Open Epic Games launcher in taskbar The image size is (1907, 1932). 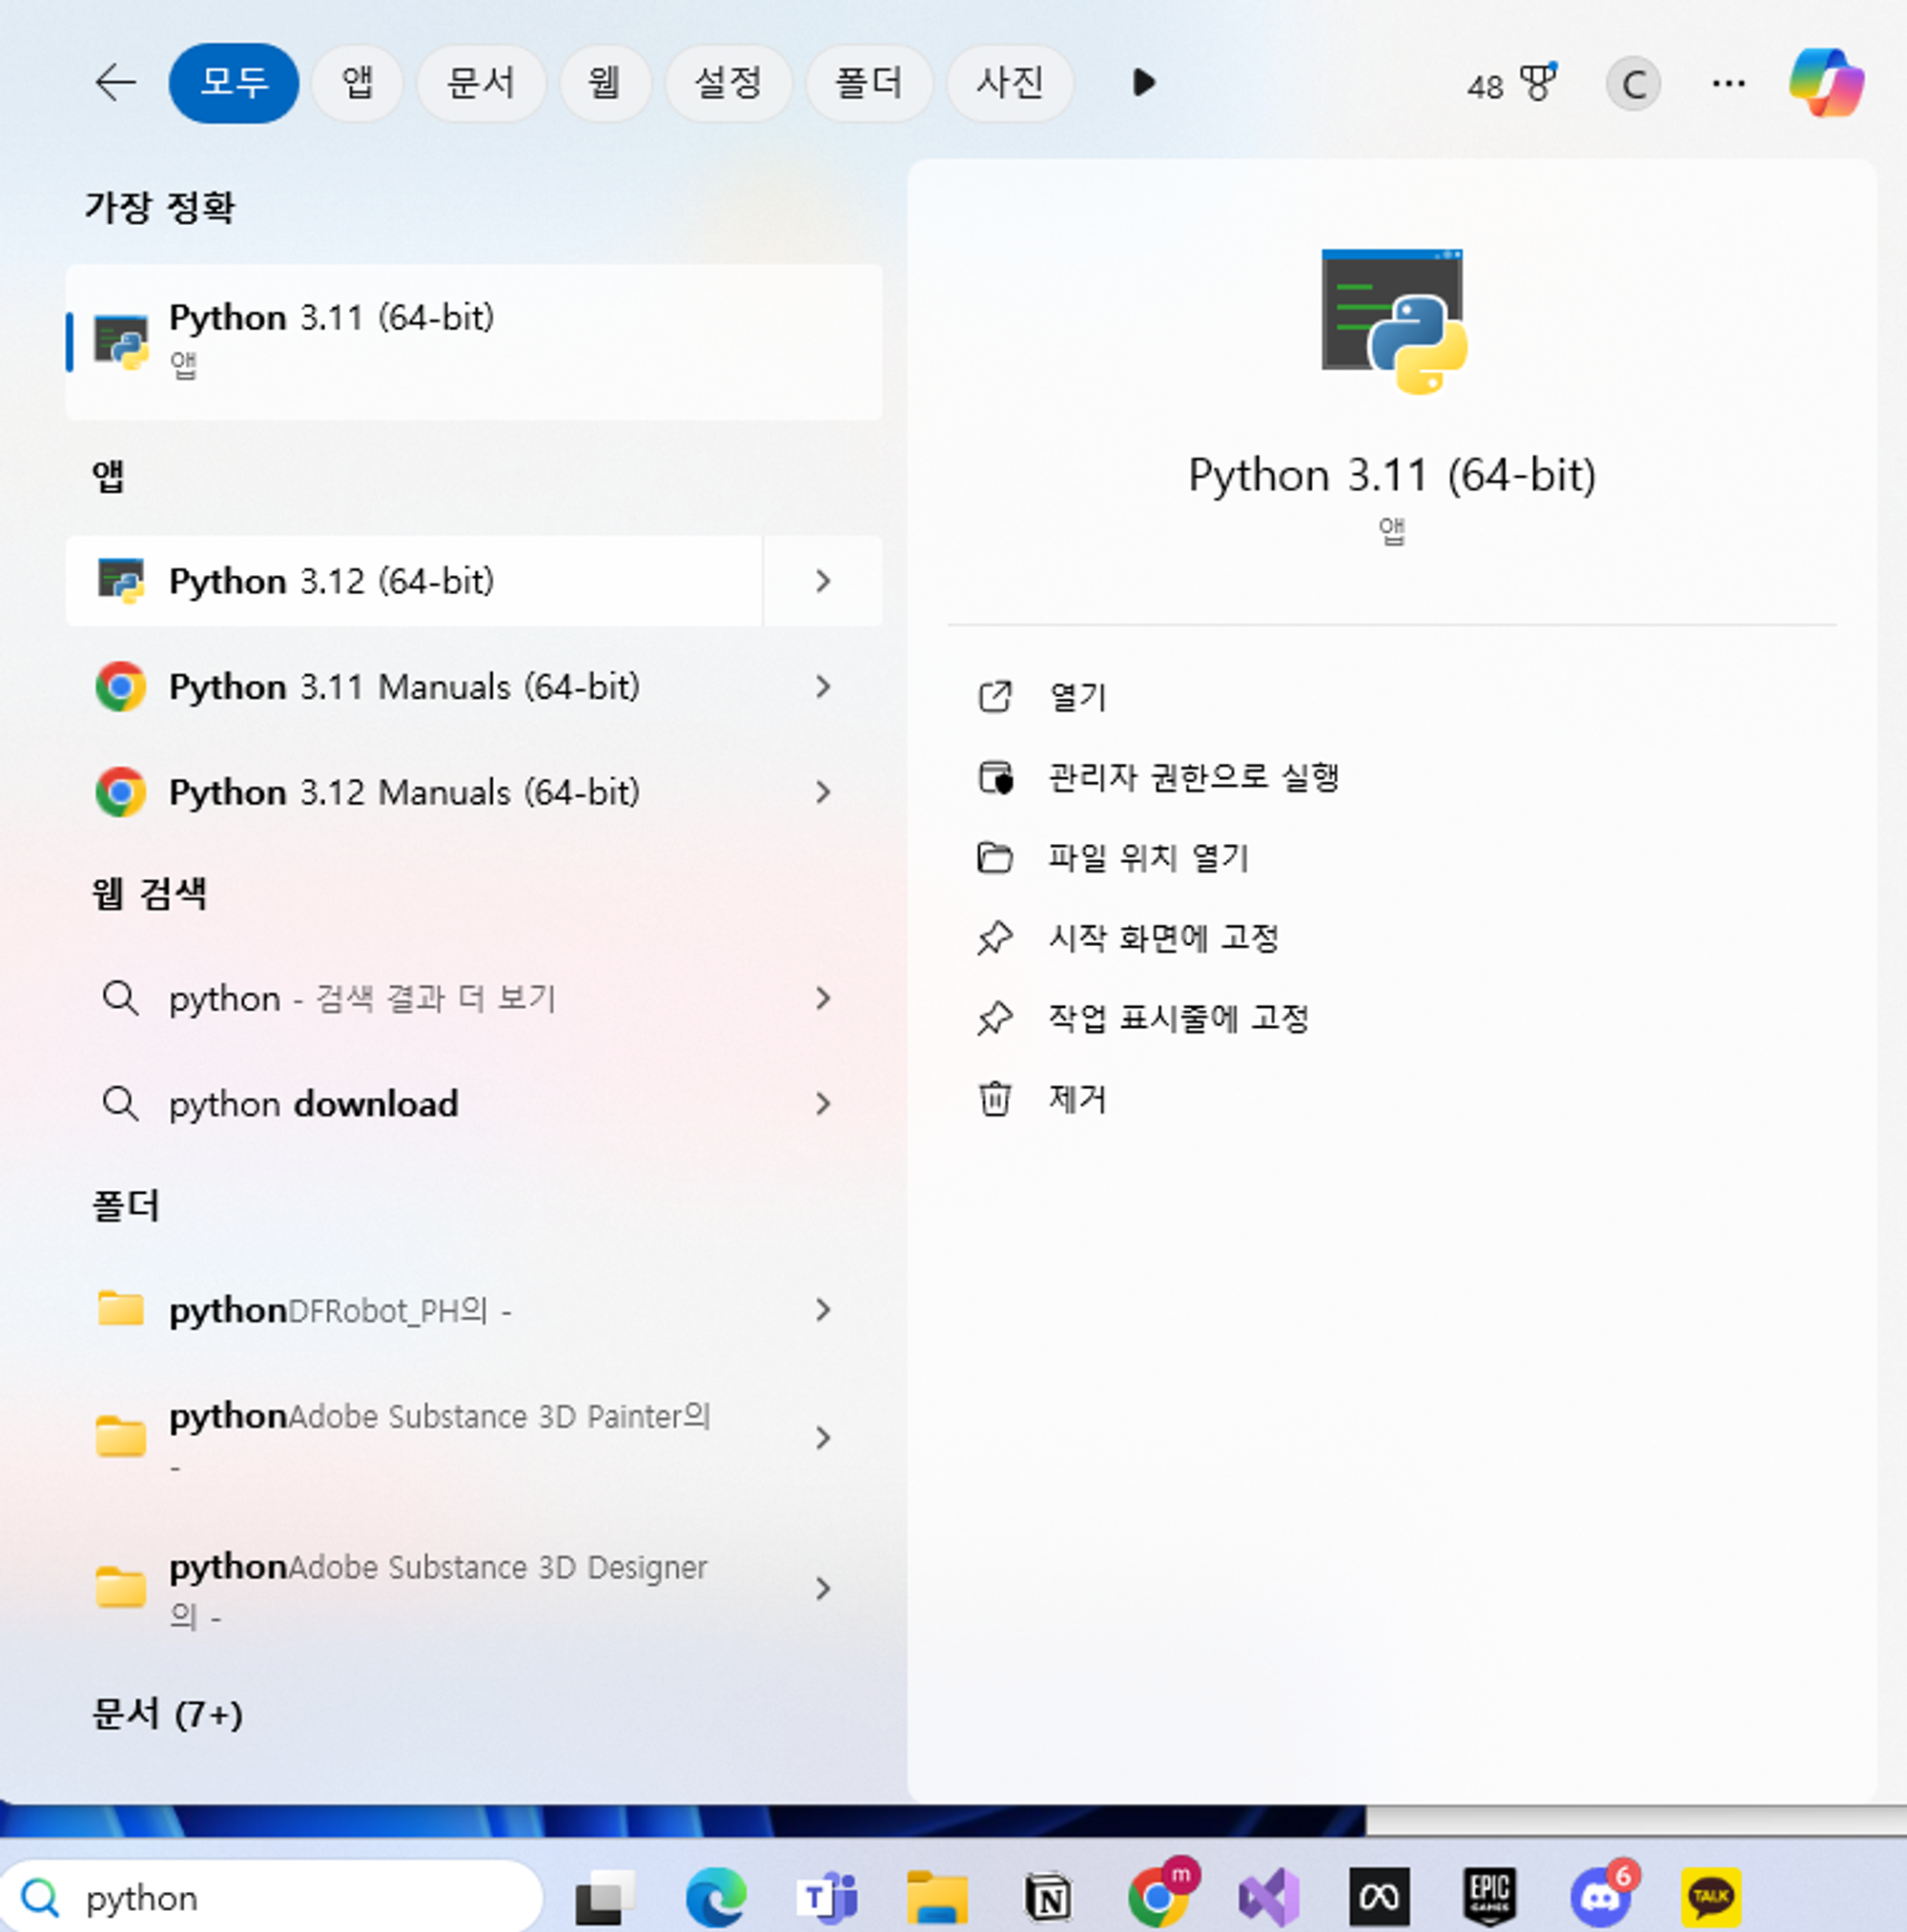pyautogui.click(x=1490, y=1897)
